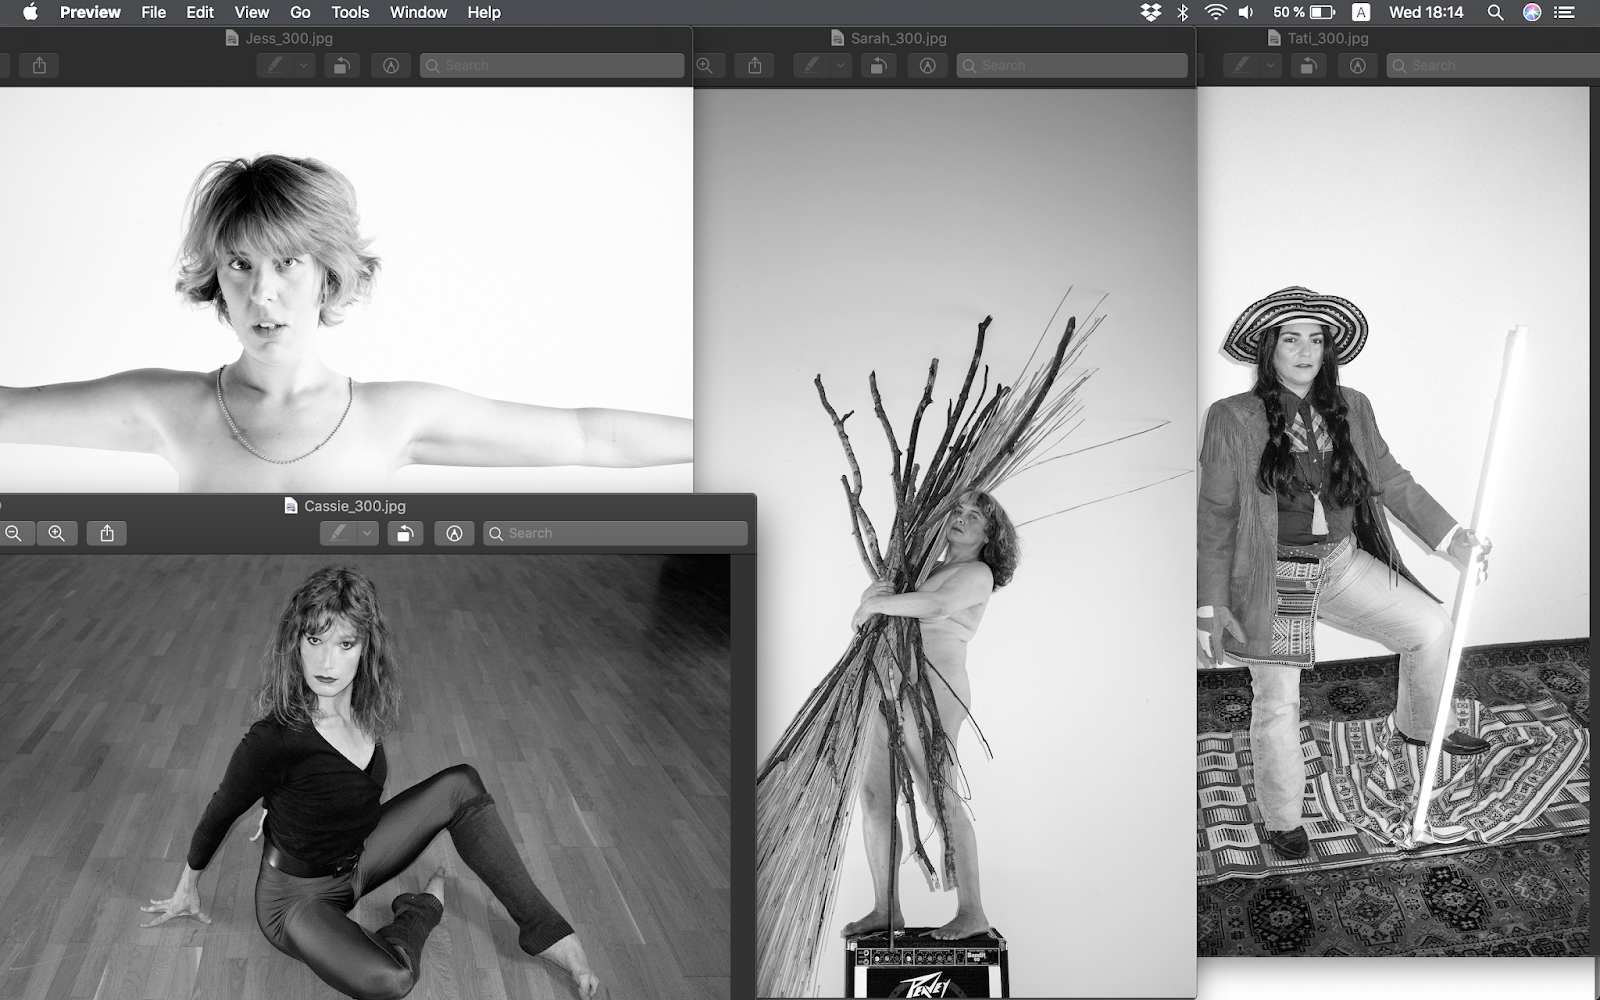Click Share button in Jess_300.jpg window
Image resolution: width=1600 pixels, height=1000 pixels.
[x=39, y=65]
